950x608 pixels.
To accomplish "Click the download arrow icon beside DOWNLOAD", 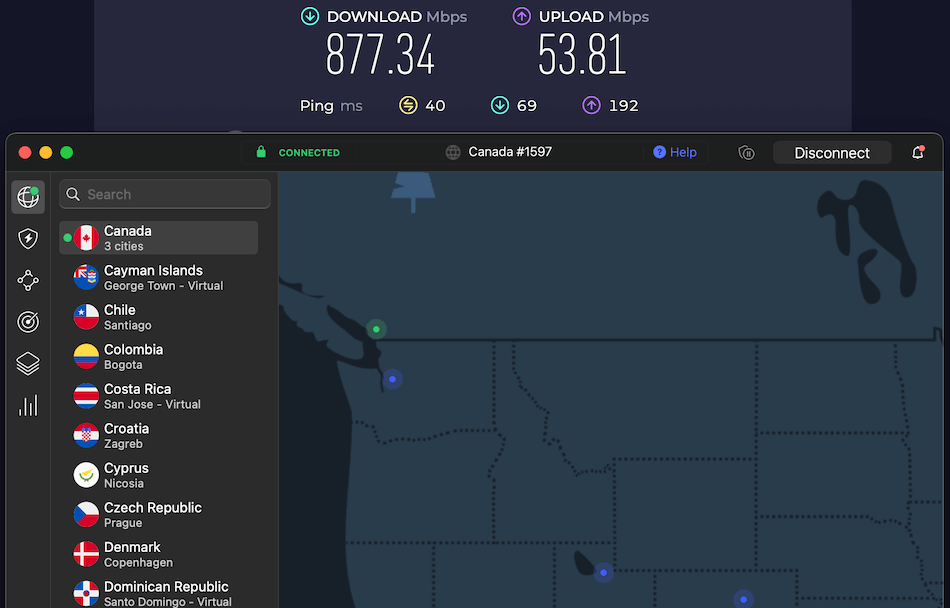I will [310, 16].
